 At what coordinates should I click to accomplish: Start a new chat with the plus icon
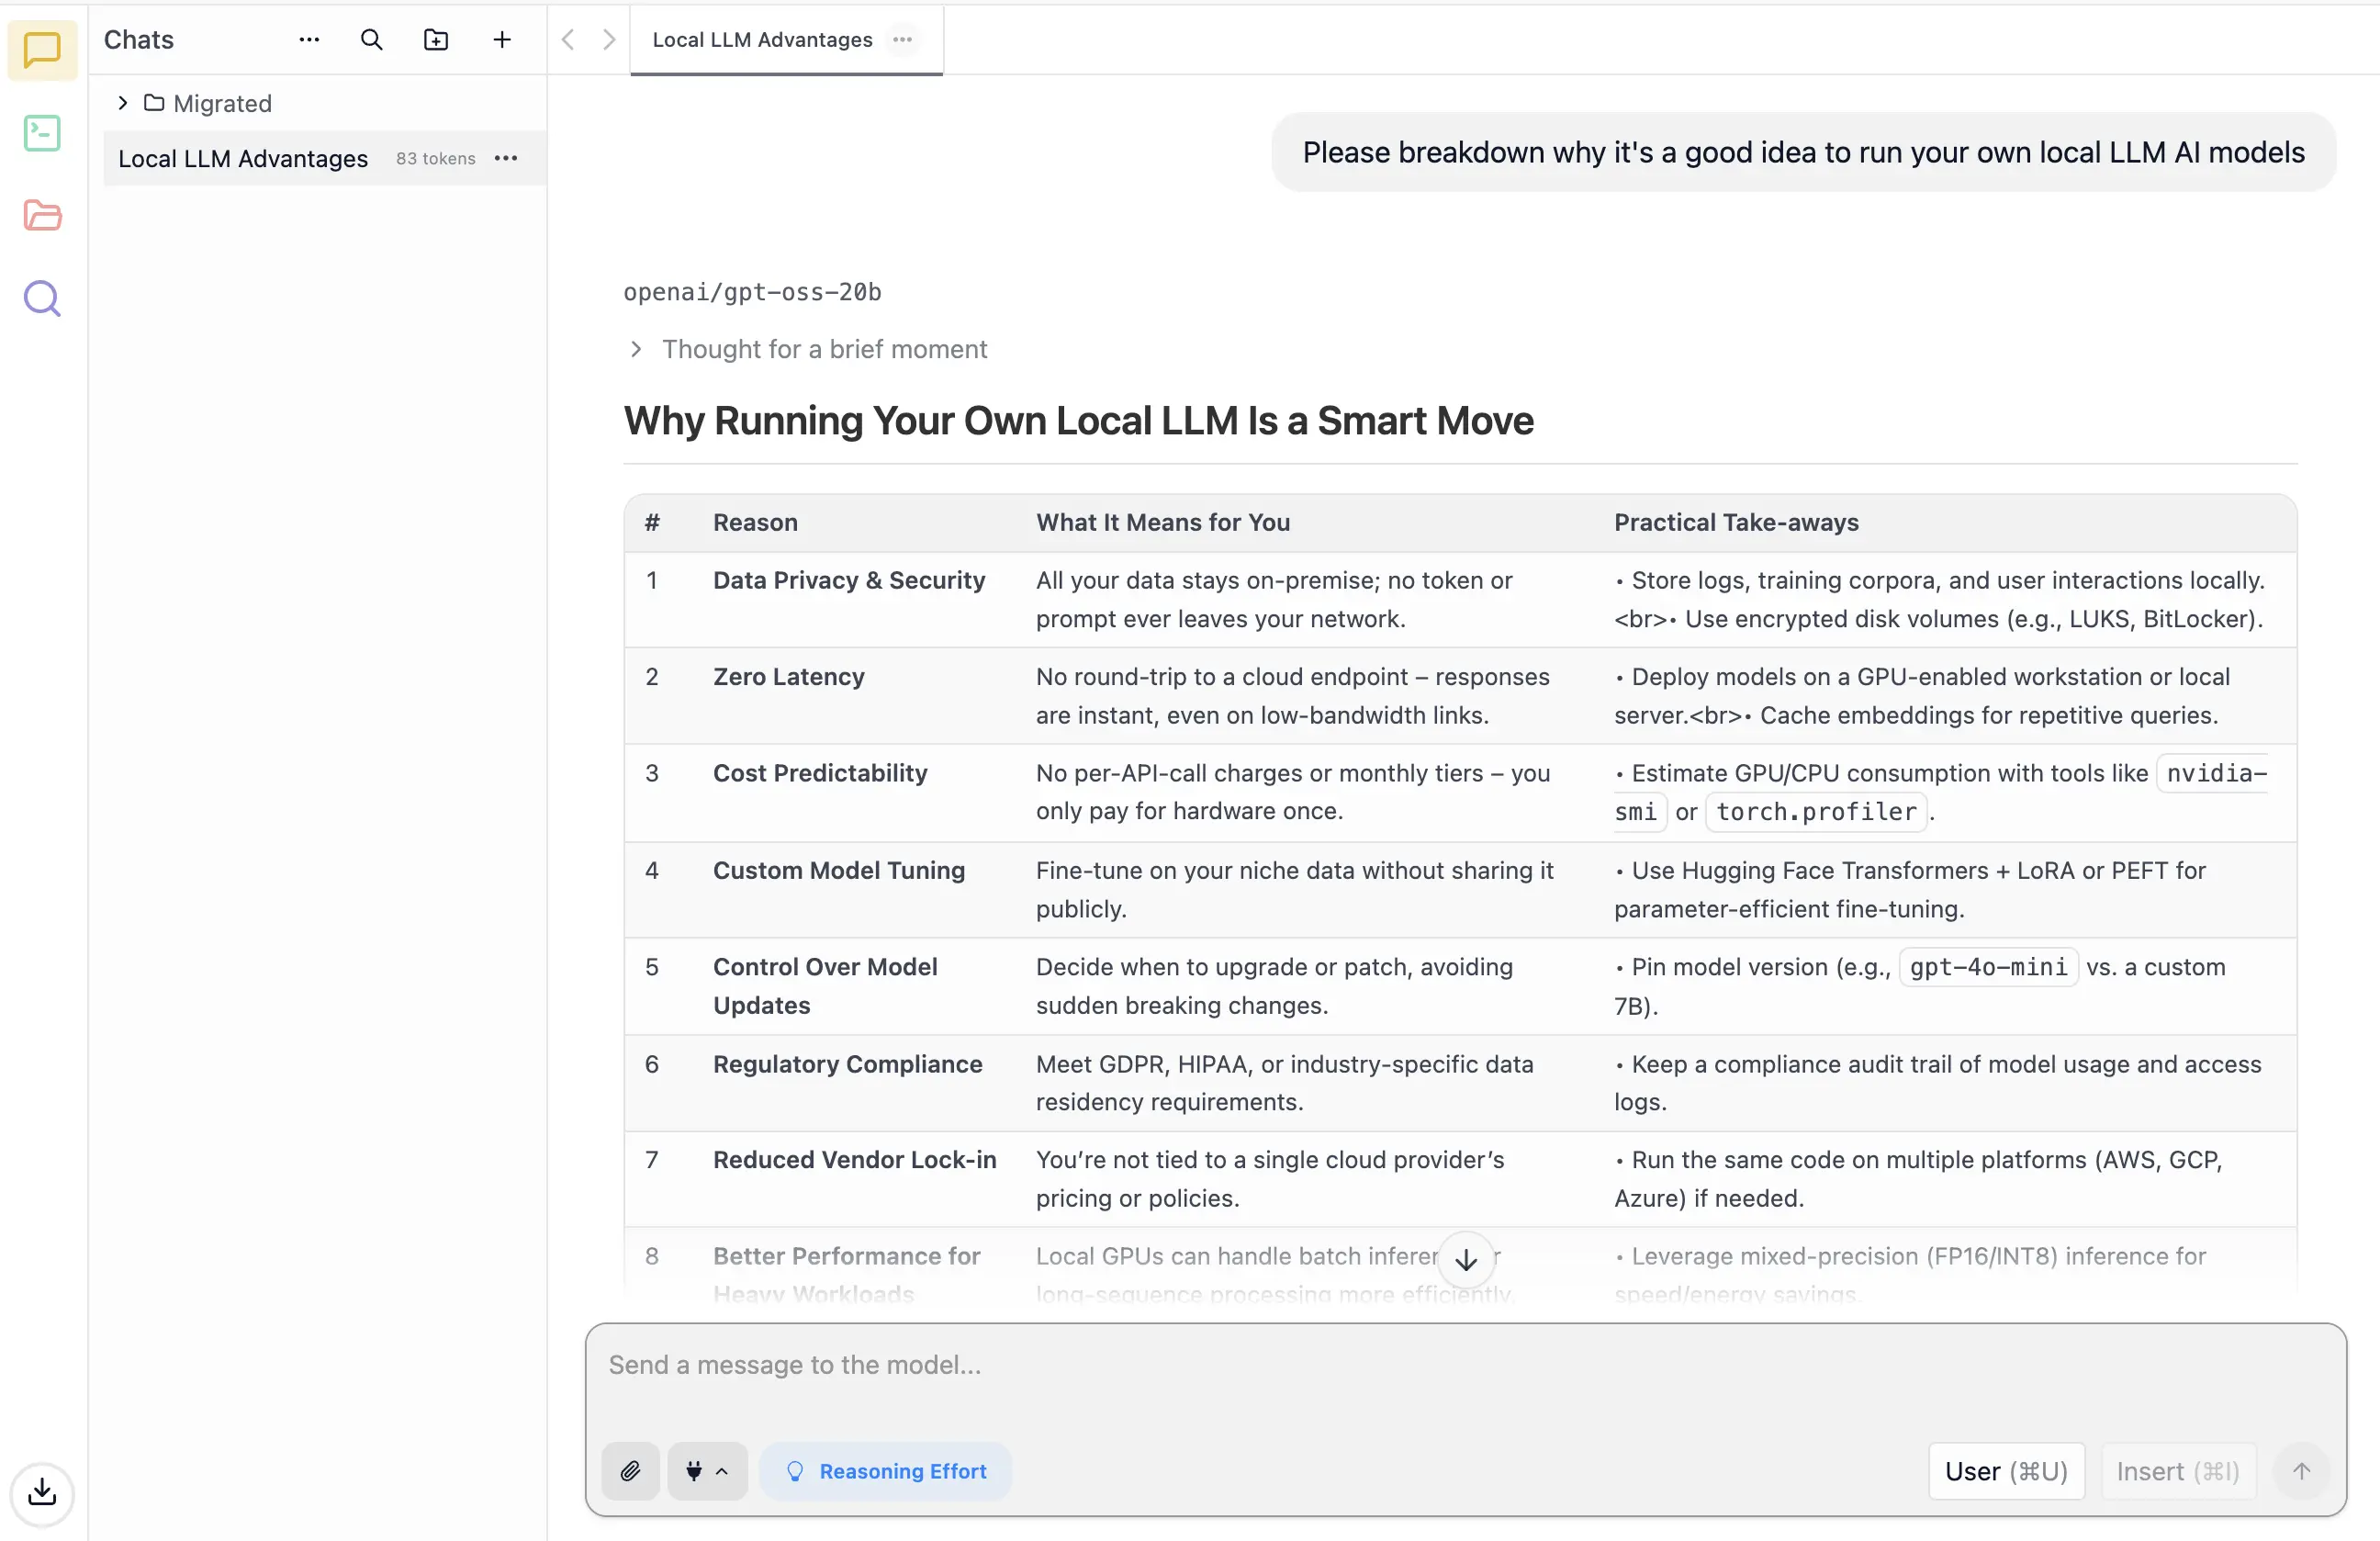tap(501, 40)
